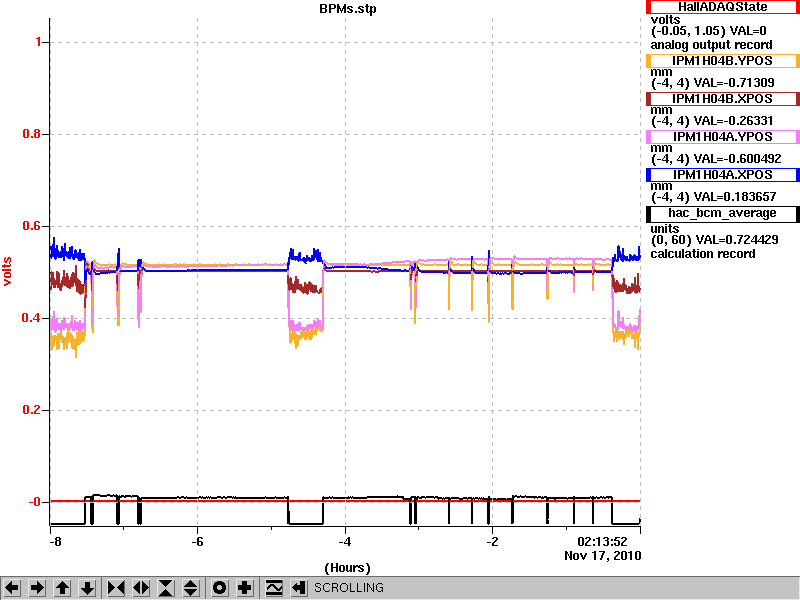Click the plus sign toolbar icon

point(245,588)
